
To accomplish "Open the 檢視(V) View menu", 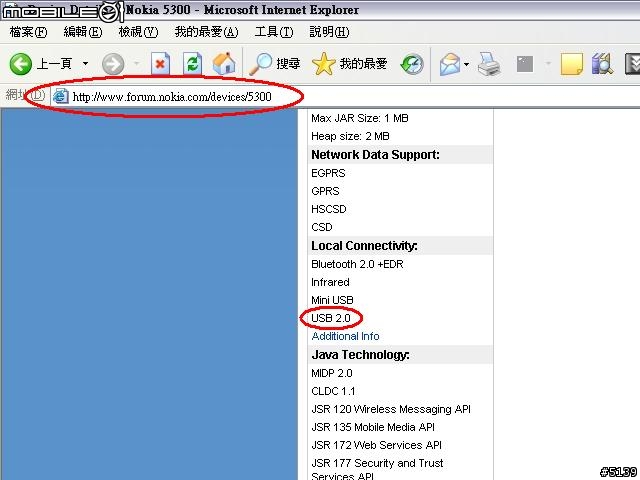I will tap(138, 32).
